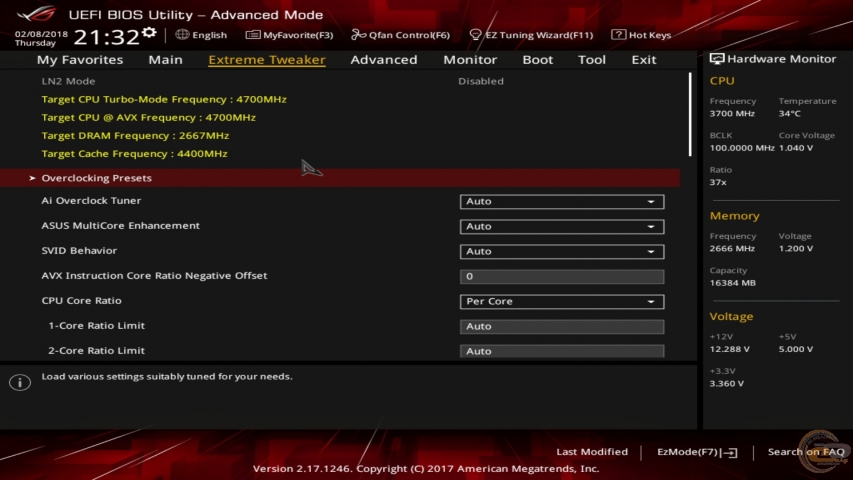Open ASUS MultiCore Enhancement dropdown
Screen dimensions: 853x480
point(561,226)
